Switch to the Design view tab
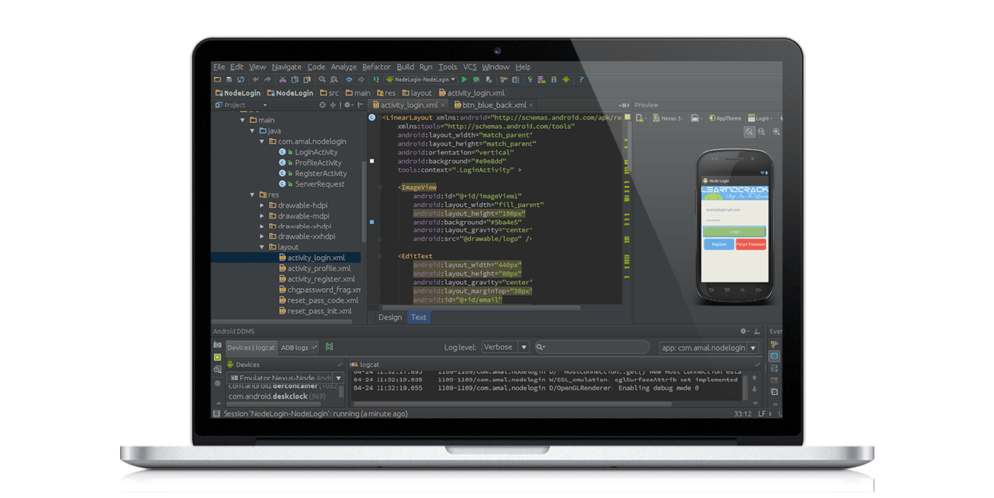994x498 pixels. coord(390,317)
